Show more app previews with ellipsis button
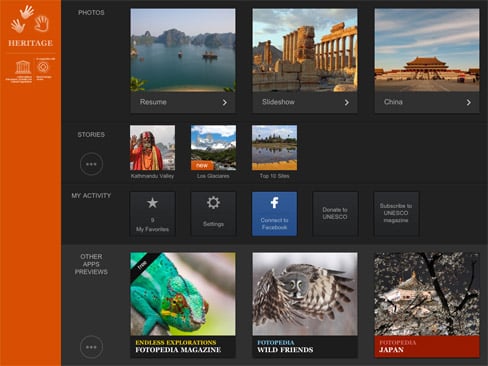The height and width of the screenshot is (366, 488). [x=91, y=347]
